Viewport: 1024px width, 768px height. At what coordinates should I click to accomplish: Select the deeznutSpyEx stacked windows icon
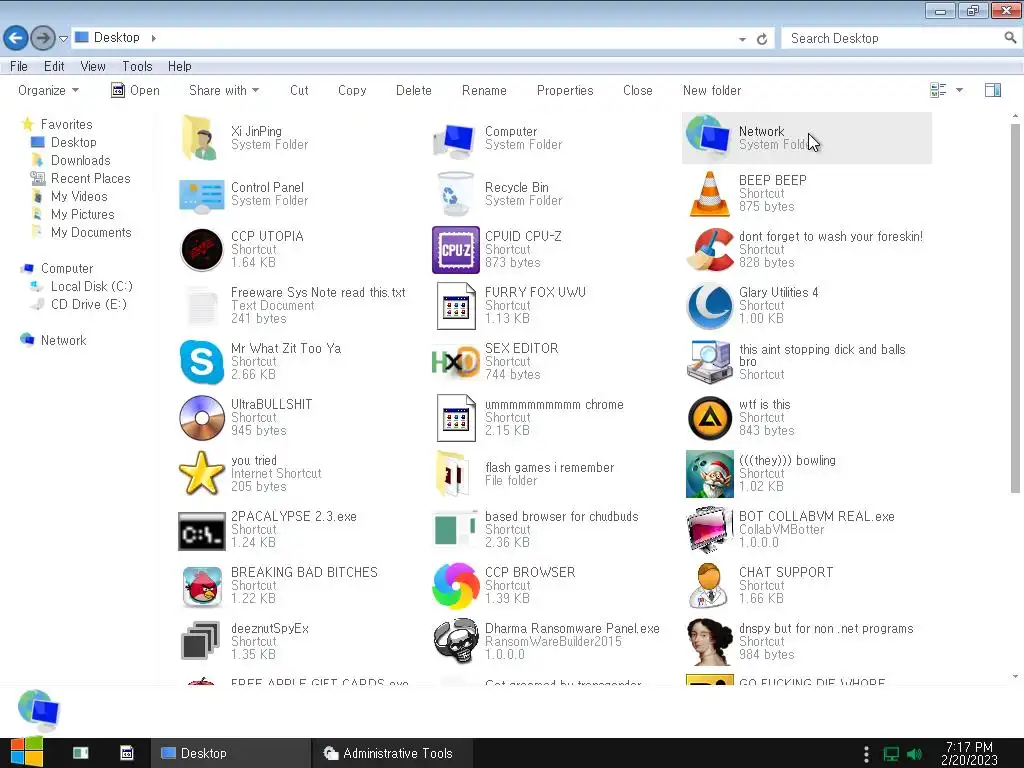click(x=200, y=641)
